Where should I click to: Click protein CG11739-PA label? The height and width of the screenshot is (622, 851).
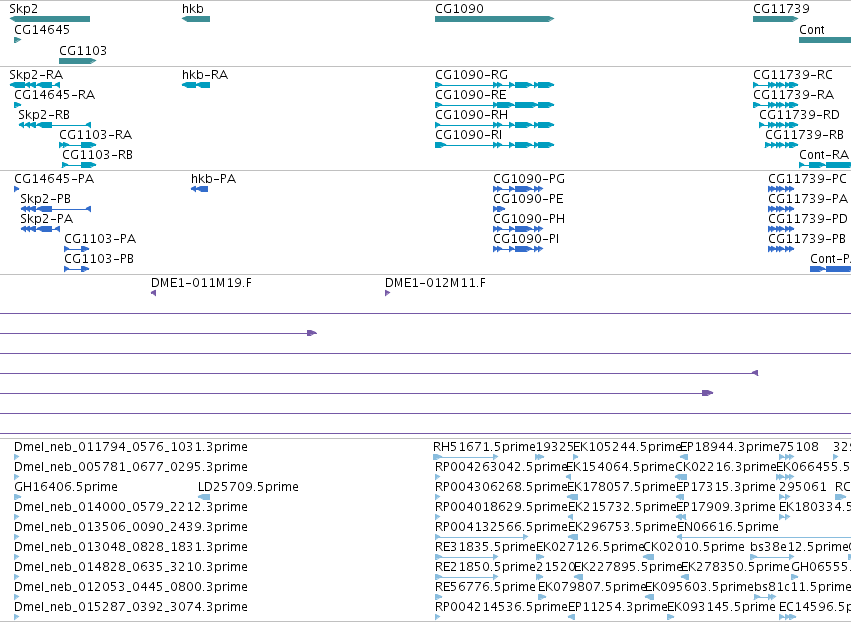click(808, 199)
